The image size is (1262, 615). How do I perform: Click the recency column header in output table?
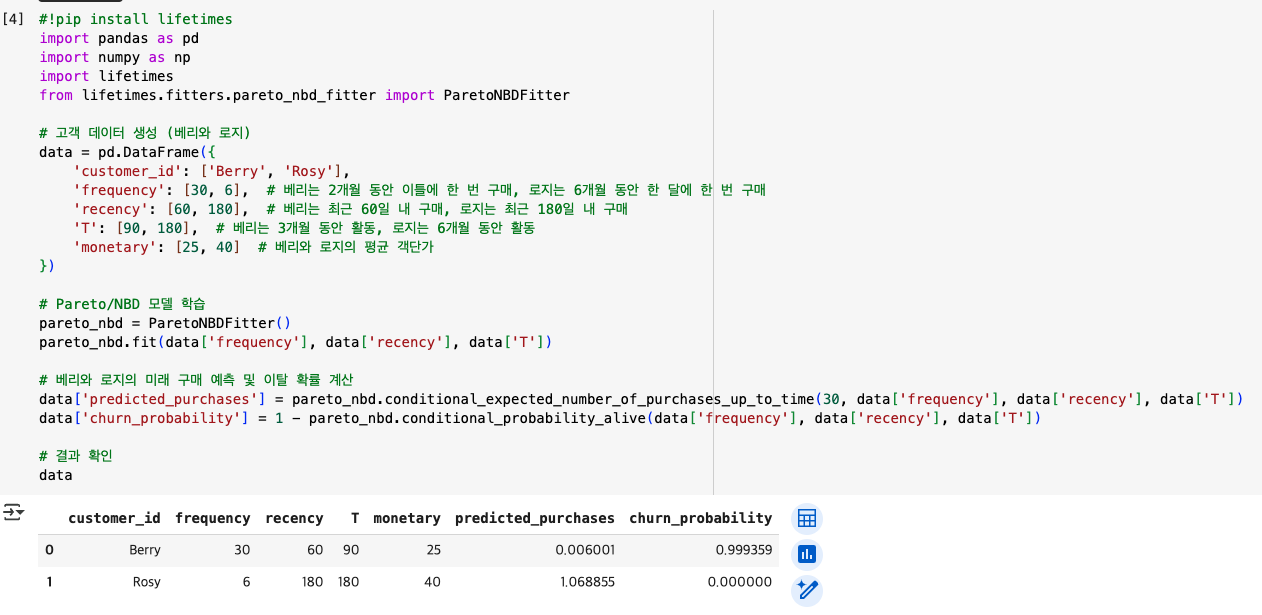pos(294,518)
